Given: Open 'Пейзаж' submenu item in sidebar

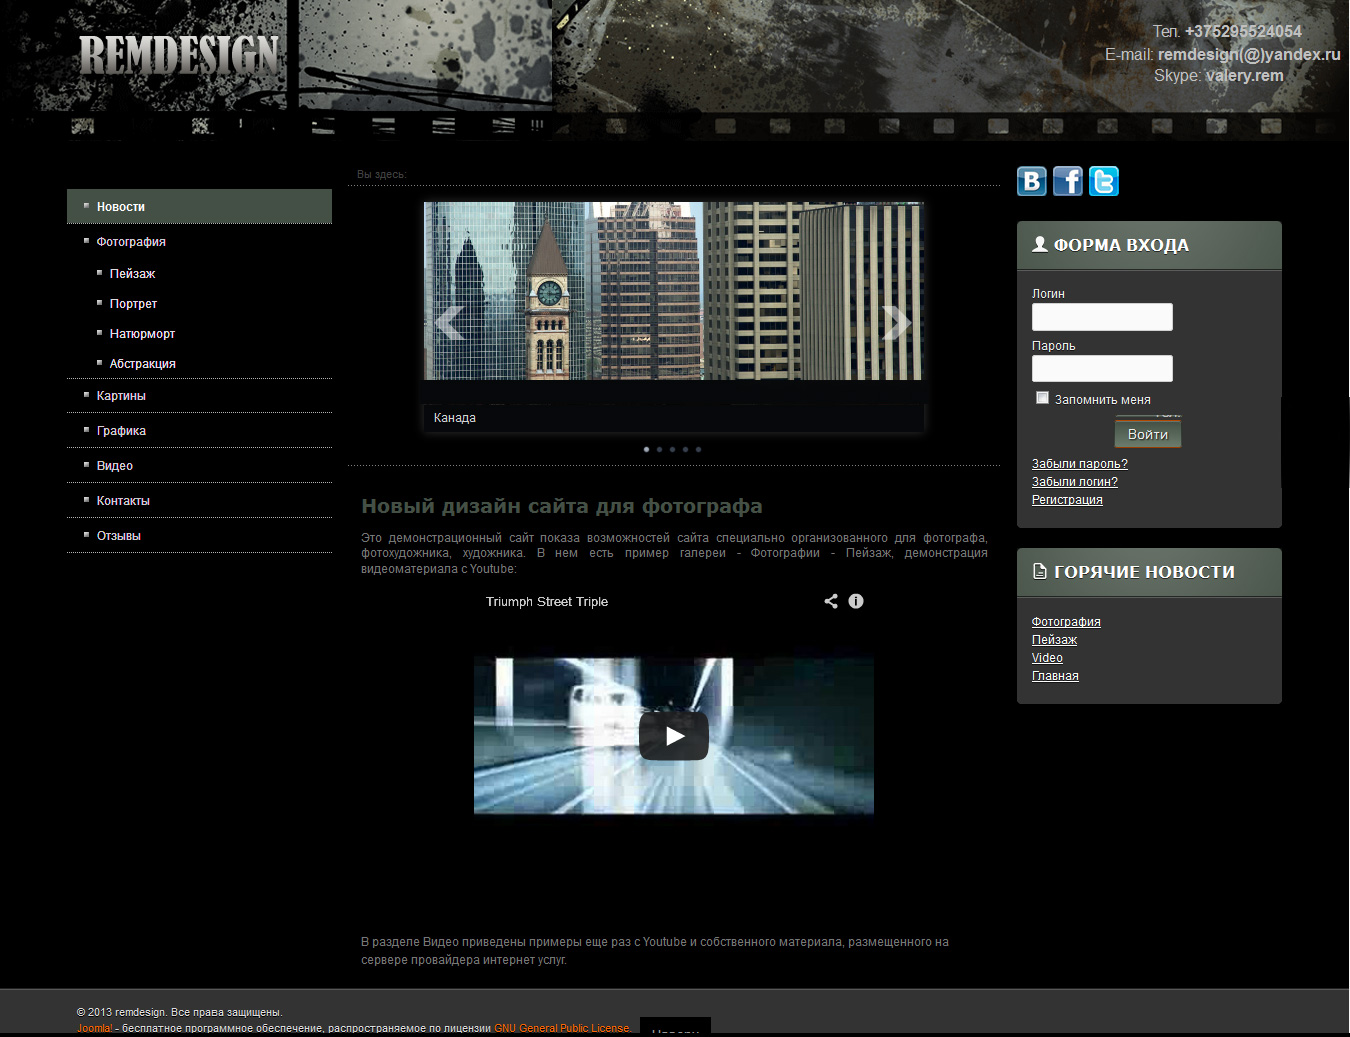Looking at the screenshot, I should click(132, 274).
